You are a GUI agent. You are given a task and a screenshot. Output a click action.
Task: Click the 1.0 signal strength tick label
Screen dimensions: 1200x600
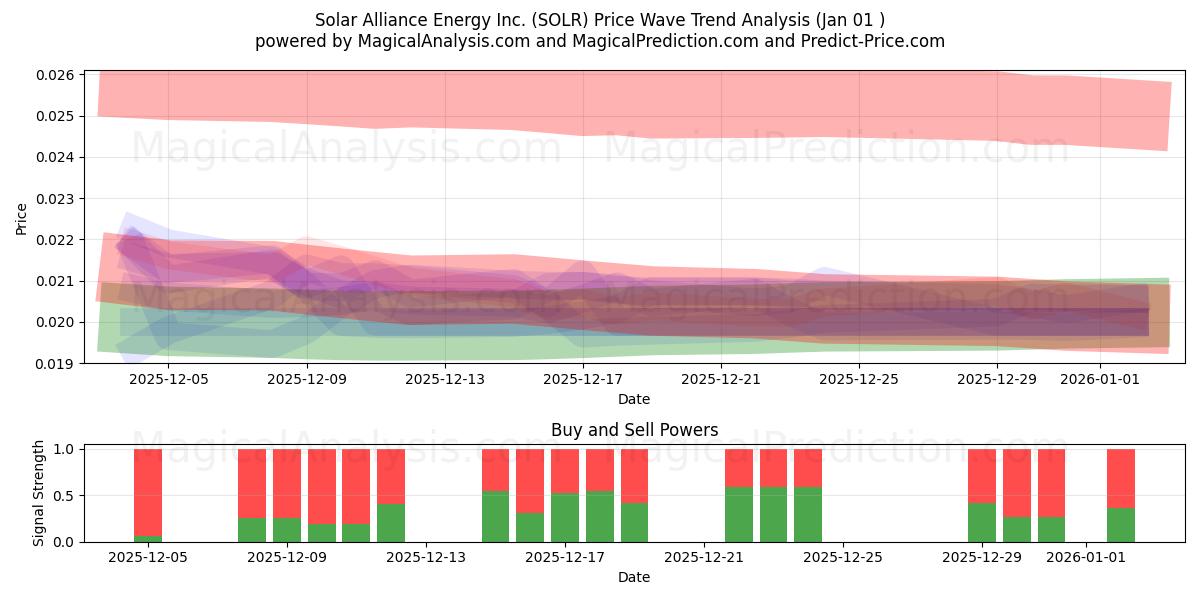66,449
